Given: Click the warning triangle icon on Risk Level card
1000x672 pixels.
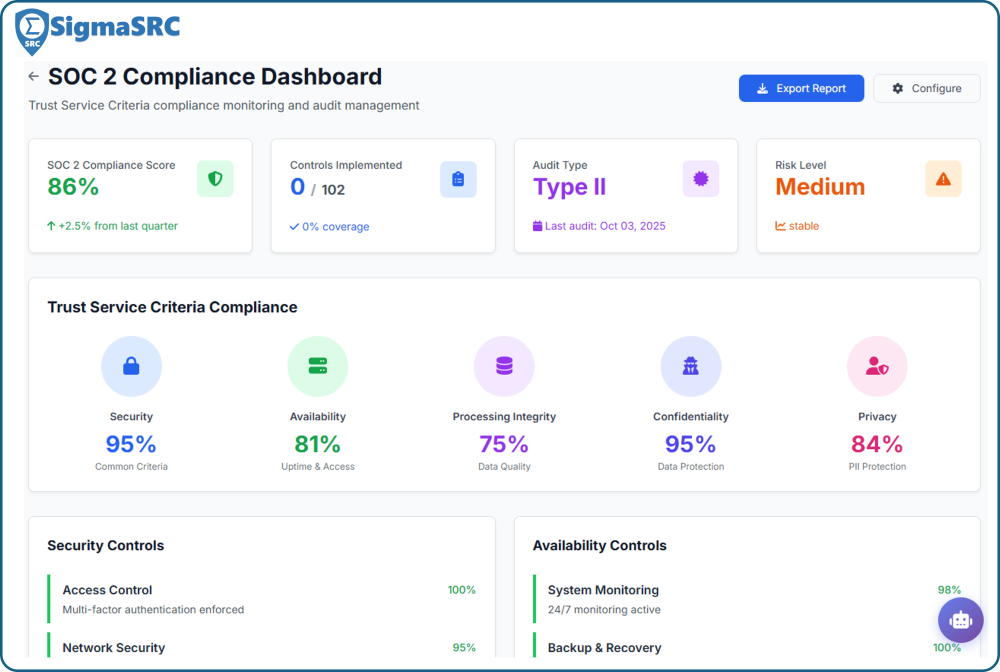Looking at the screenshot, I should (943, 179).
